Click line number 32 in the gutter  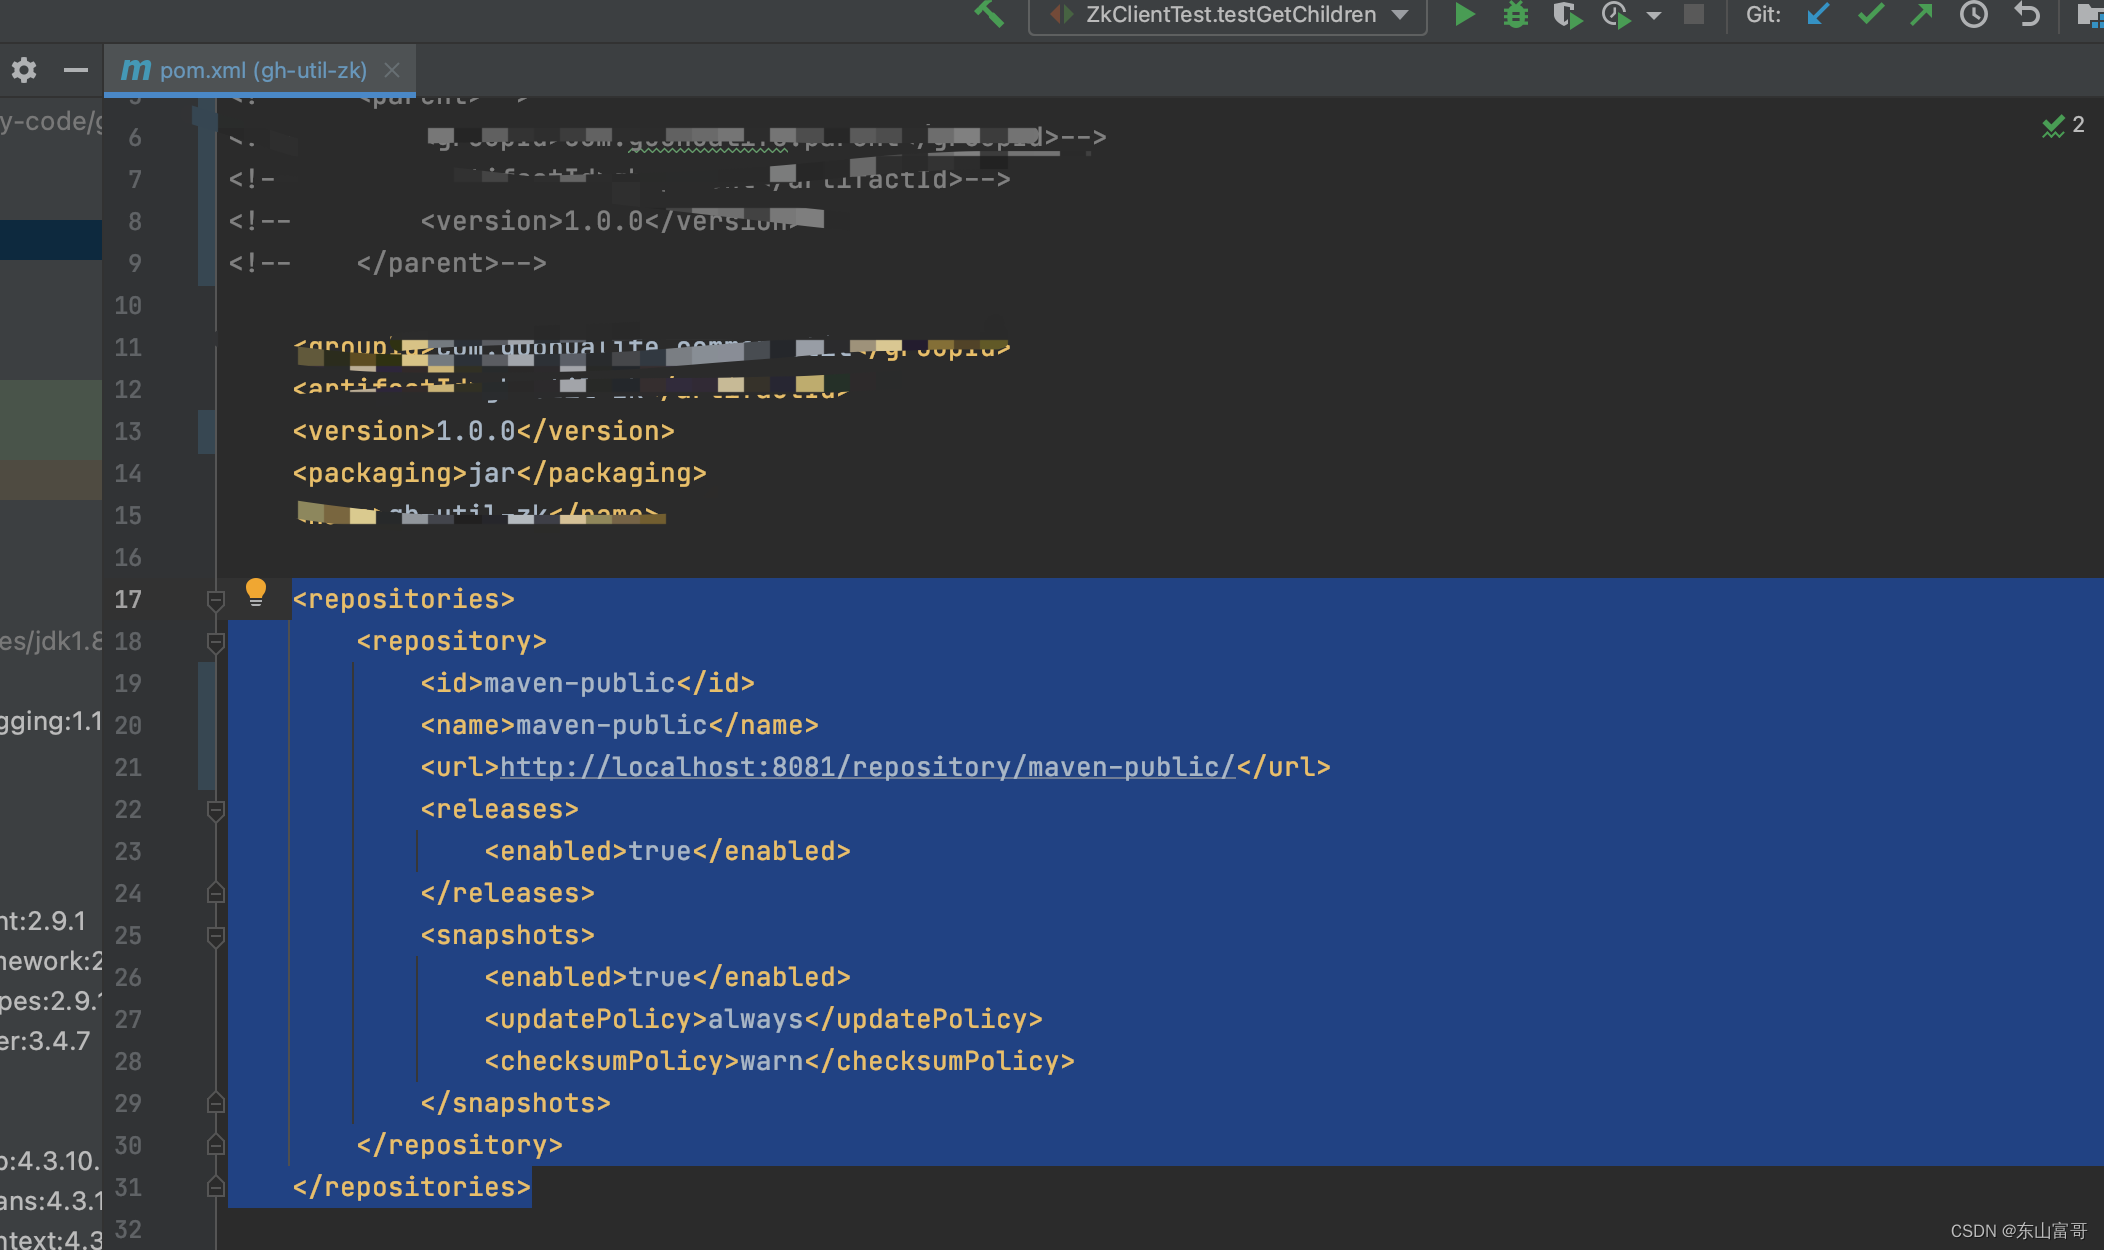coord(128,1229)
